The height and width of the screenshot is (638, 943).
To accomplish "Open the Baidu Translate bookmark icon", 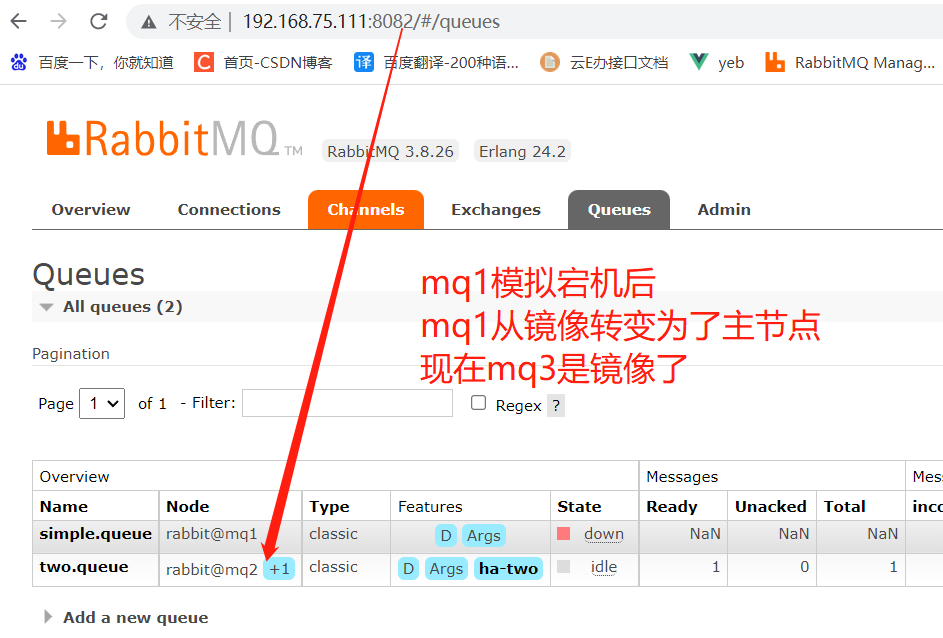I will coord(364,62).
